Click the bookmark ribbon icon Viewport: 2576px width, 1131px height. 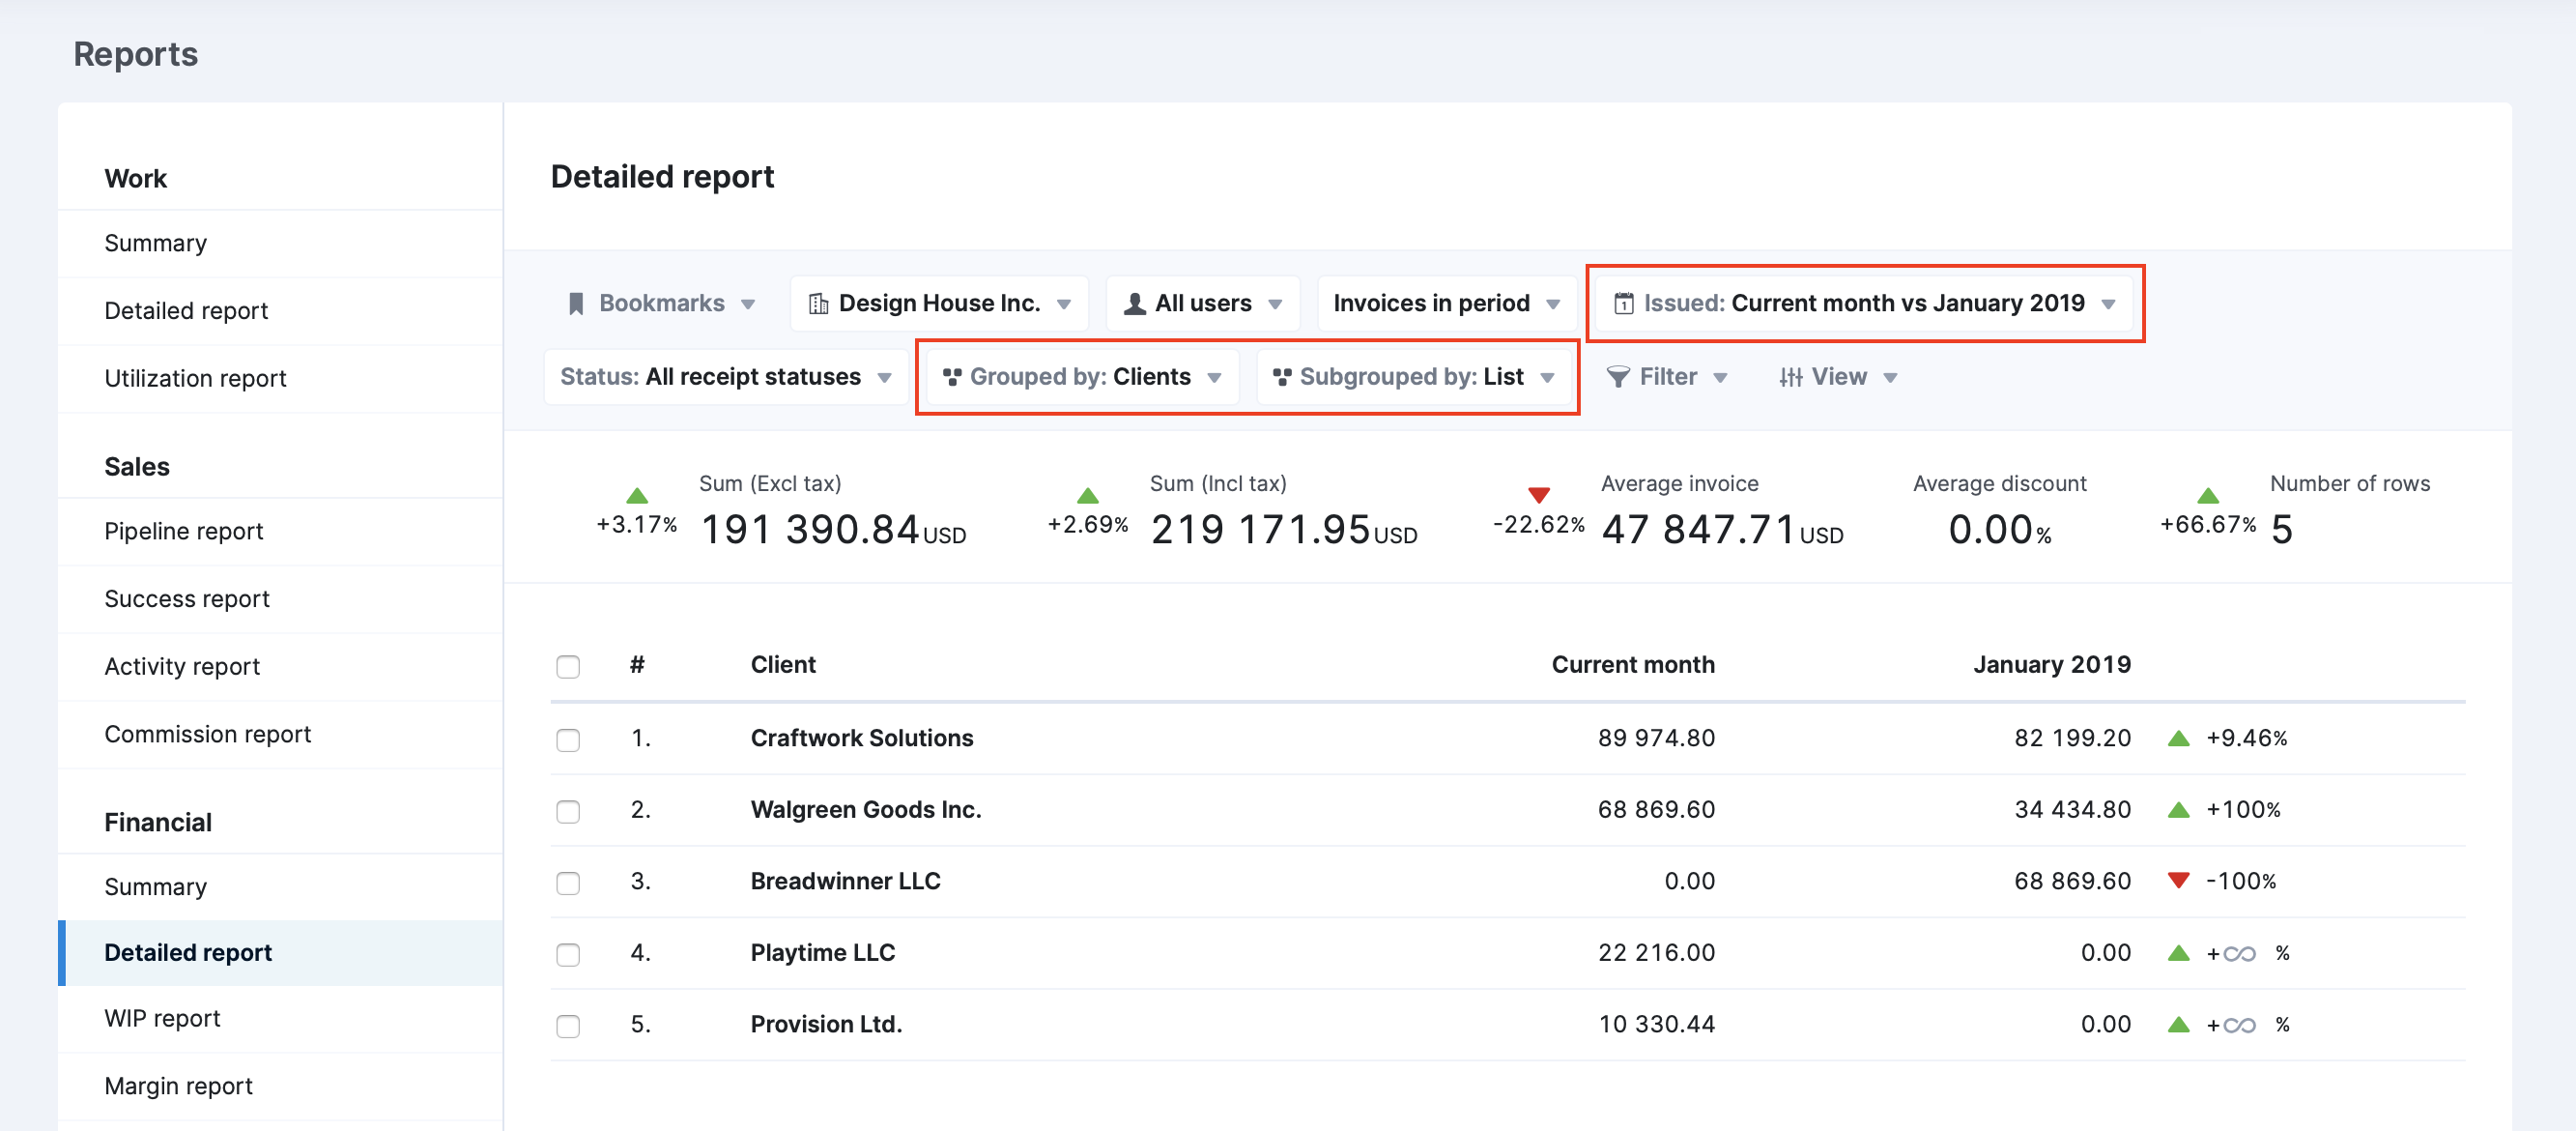coord(576,304)
